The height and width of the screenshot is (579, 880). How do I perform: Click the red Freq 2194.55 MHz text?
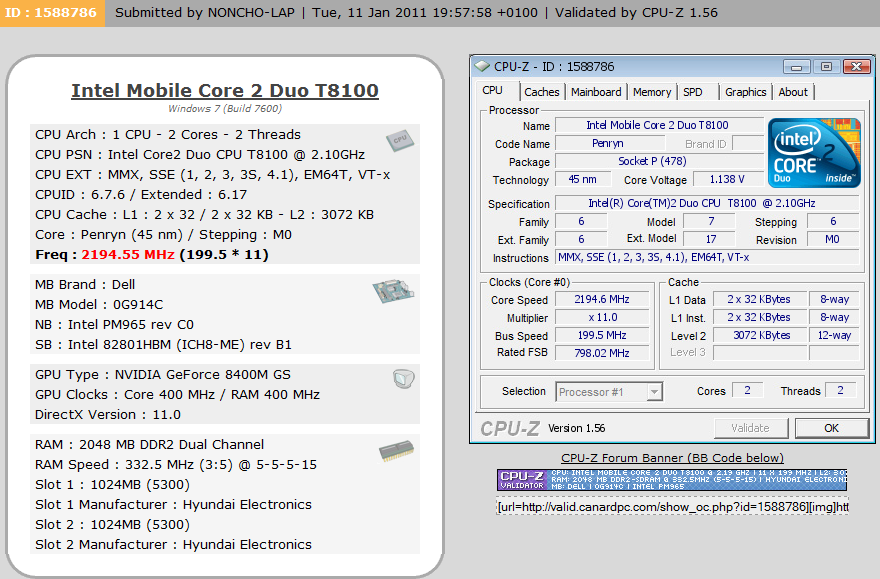coord(128,255)
